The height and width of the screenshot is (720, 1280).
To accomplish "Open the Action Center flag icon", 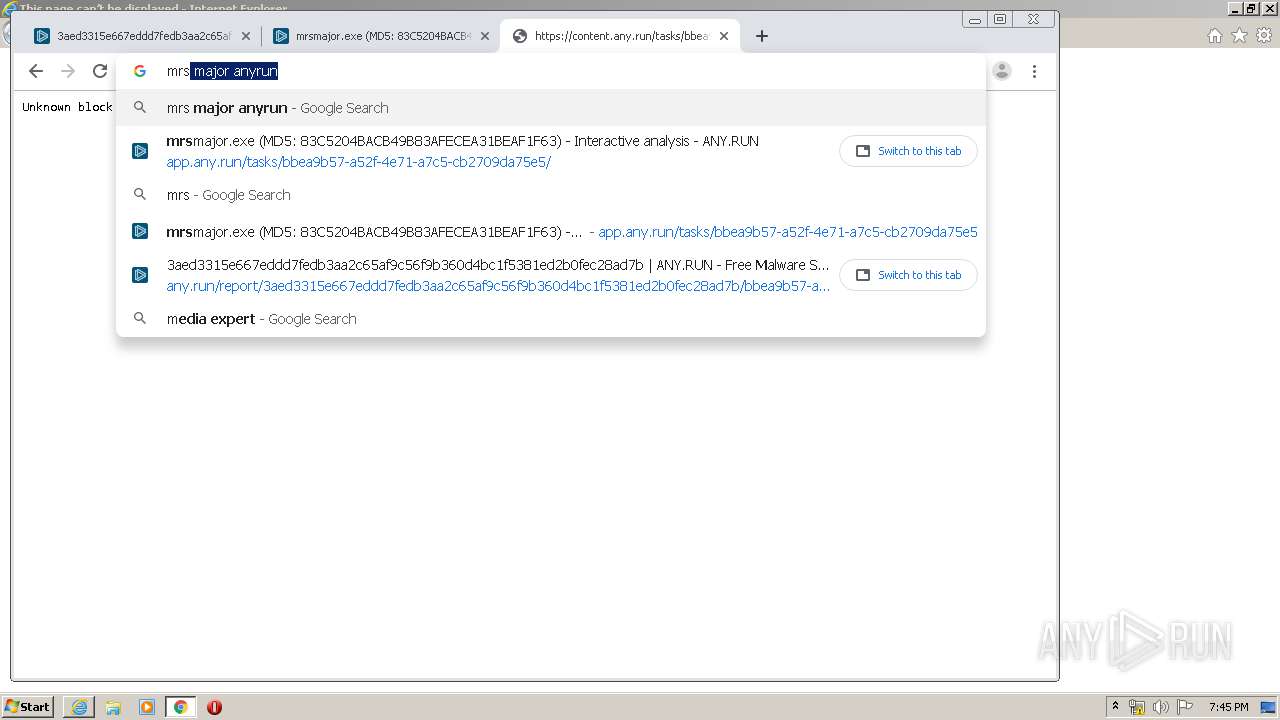I will [1185, 707].
